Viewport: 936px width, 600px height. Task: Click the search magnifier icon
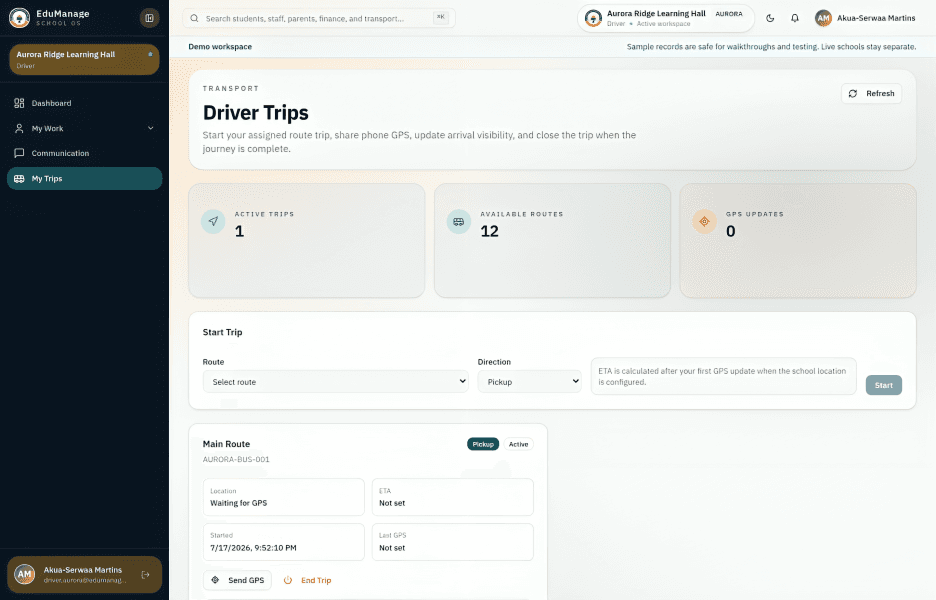click(194, 19)
